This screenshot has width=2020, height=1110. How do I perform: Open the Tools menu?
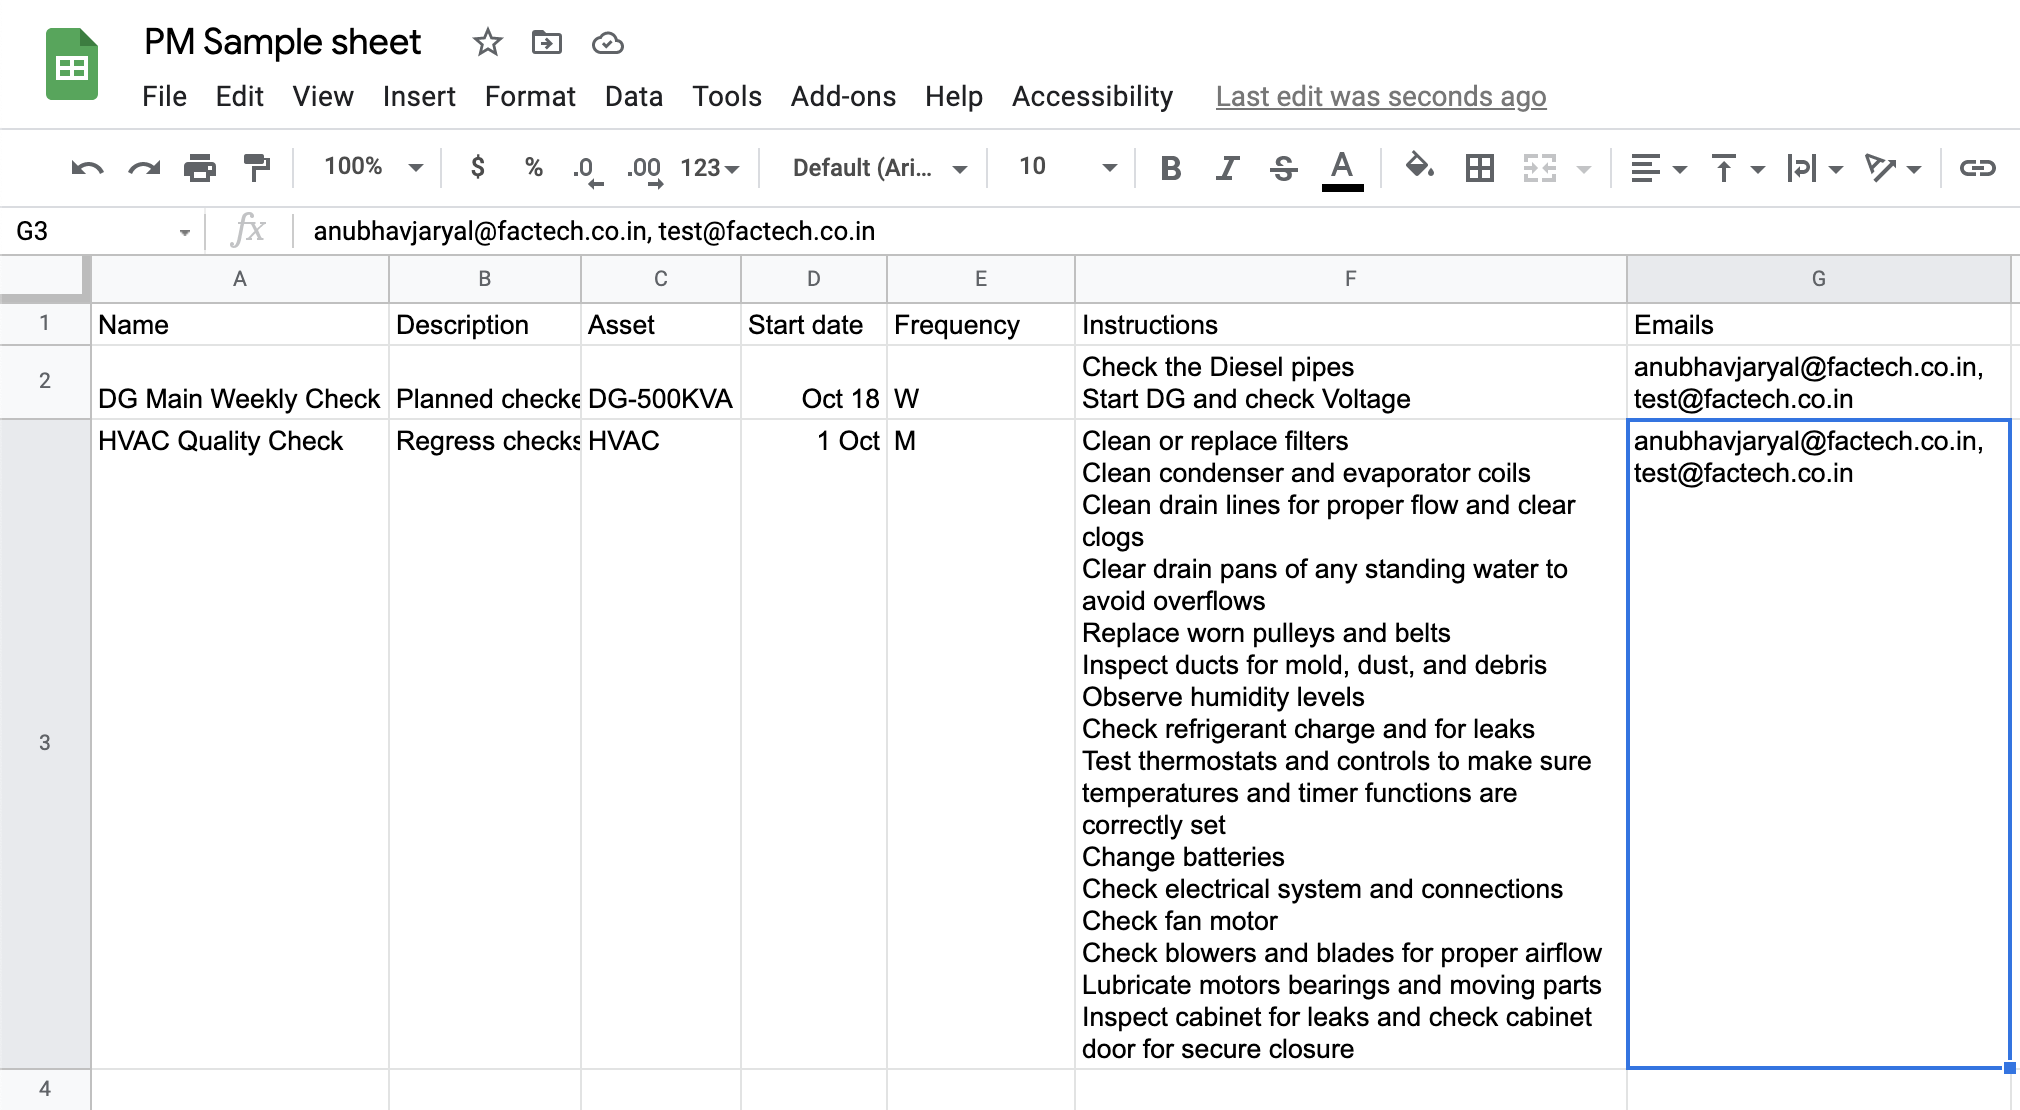click(x=727, y=97)
